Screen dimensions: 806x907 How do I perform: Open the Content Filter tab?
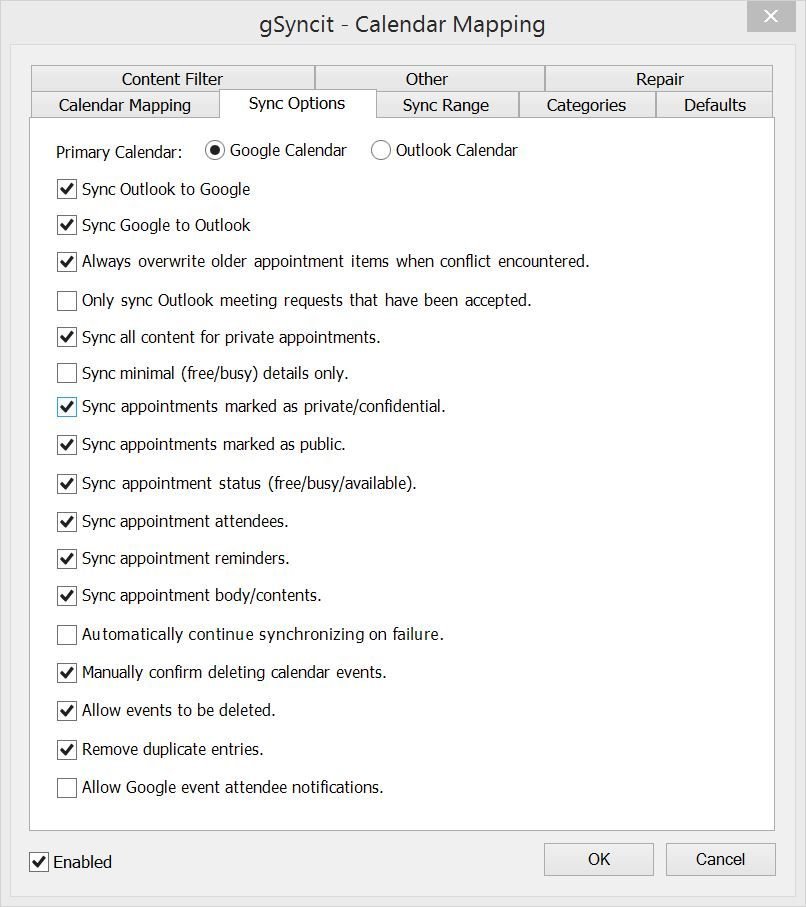tap(172, 78)
